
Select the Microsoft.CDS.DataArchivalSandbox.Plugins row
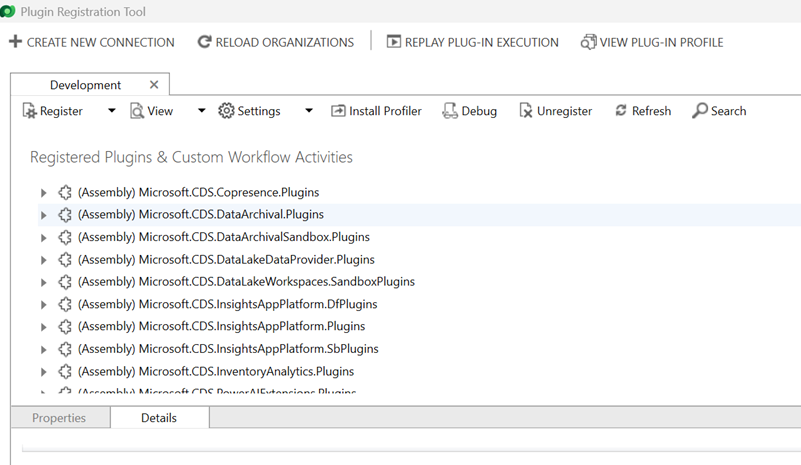click(224, 237)
